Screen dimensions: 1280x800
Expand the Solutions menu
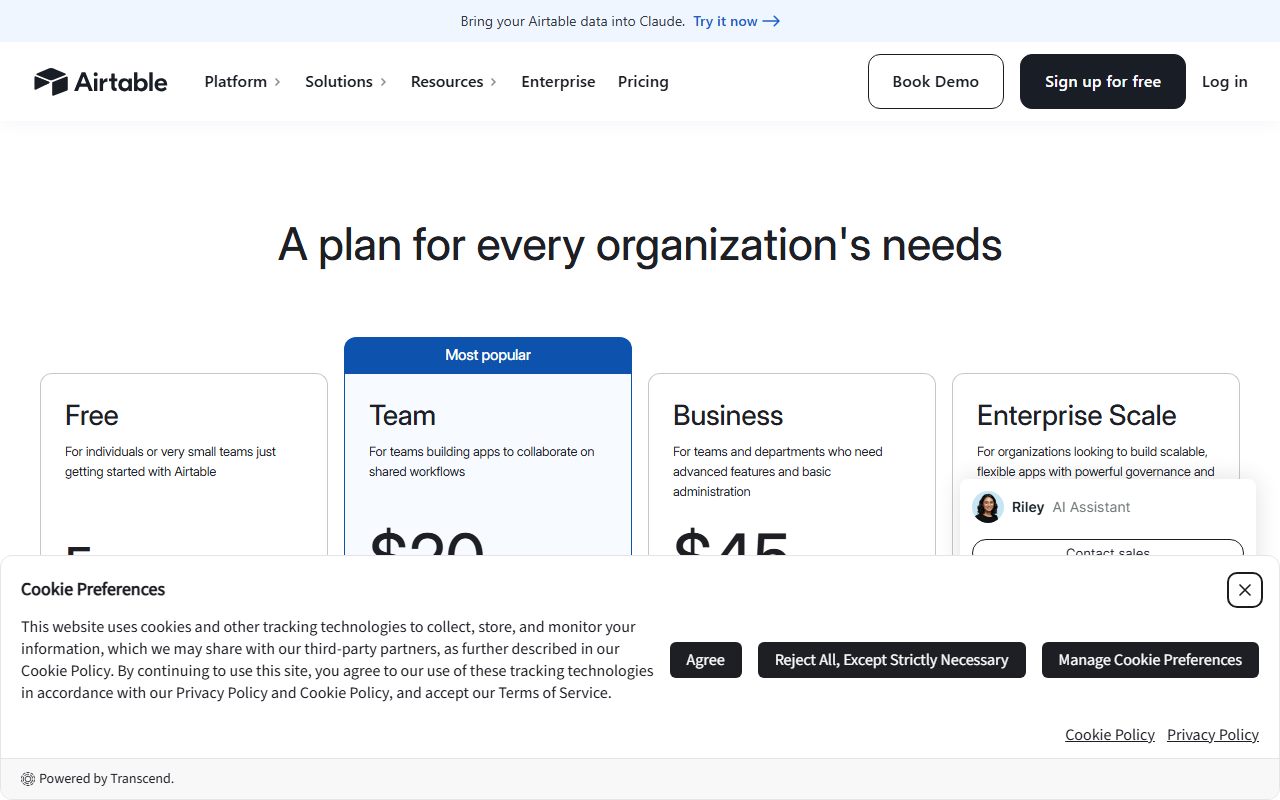[x=346, y=82]
